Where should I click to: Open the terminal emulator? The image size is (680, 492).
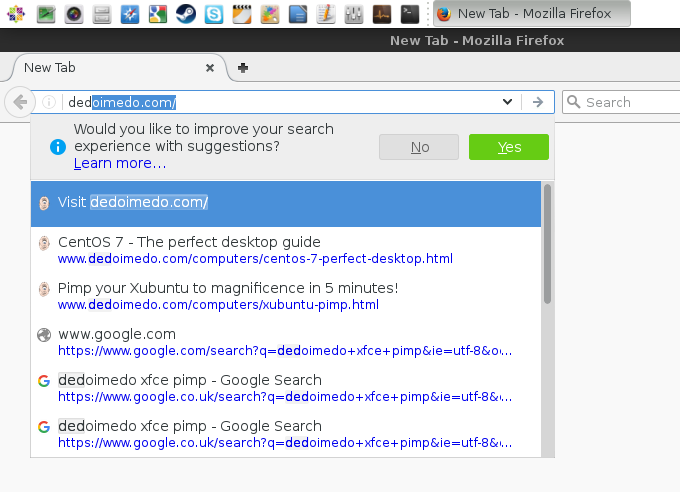click(x=410, y=14)
